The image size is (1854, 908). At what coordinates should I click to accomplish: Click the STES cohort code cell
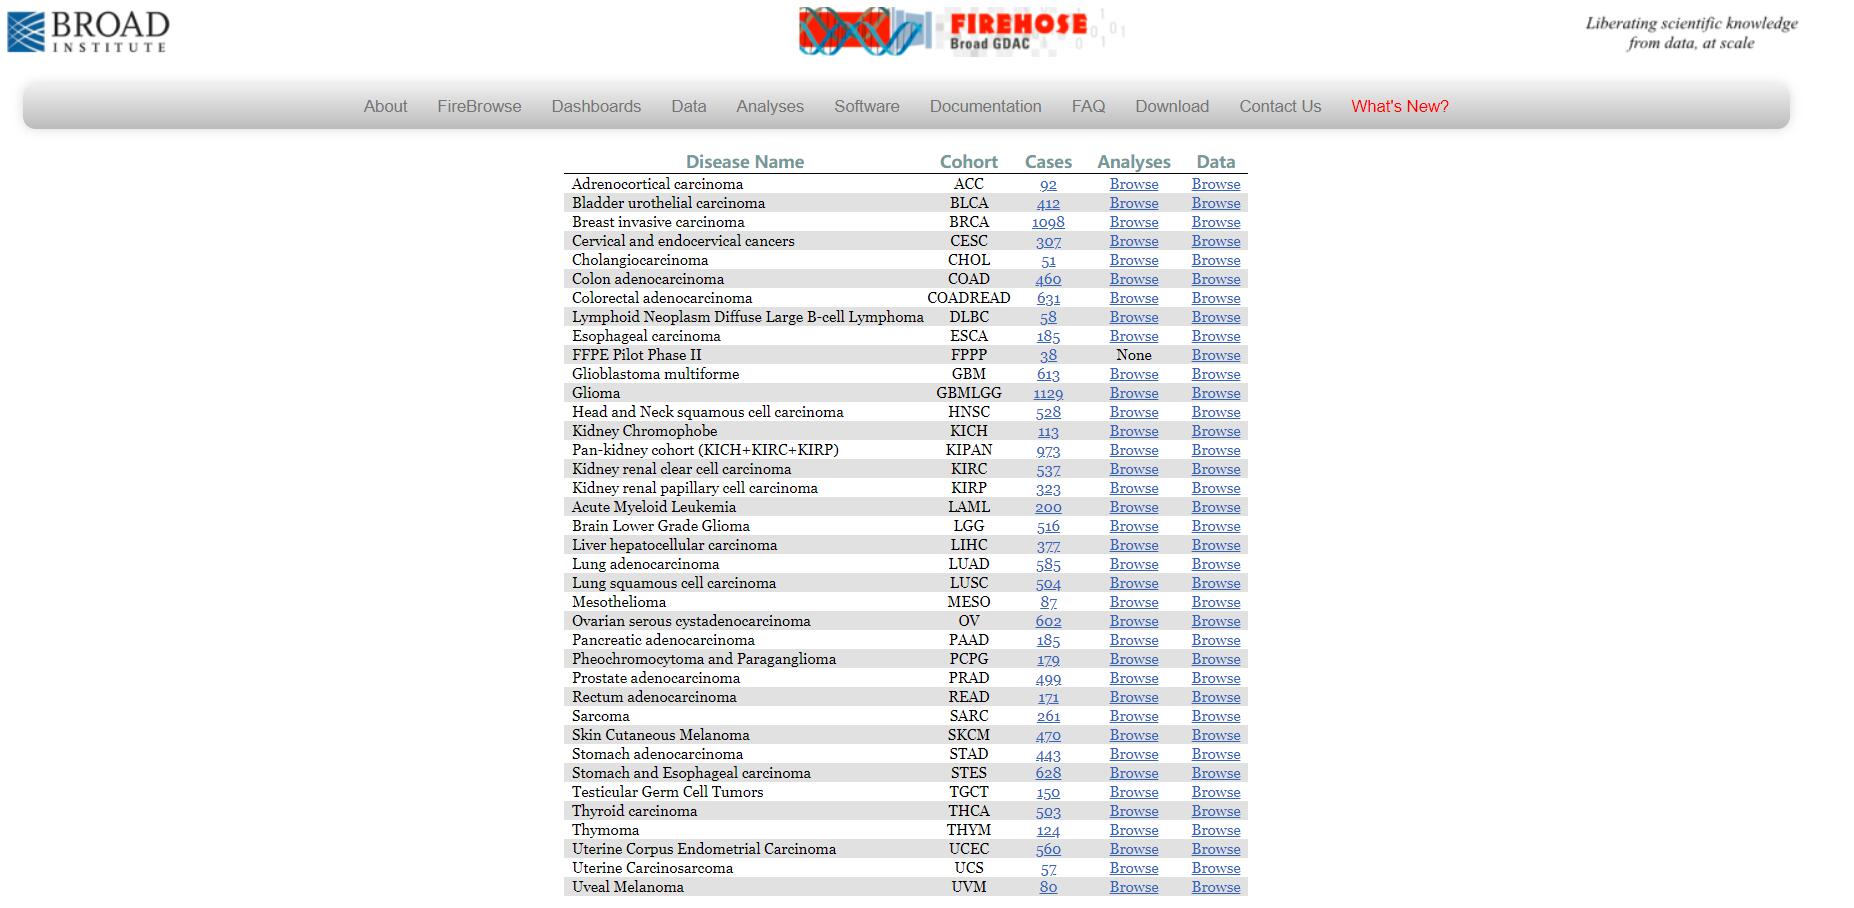[969, 773]
